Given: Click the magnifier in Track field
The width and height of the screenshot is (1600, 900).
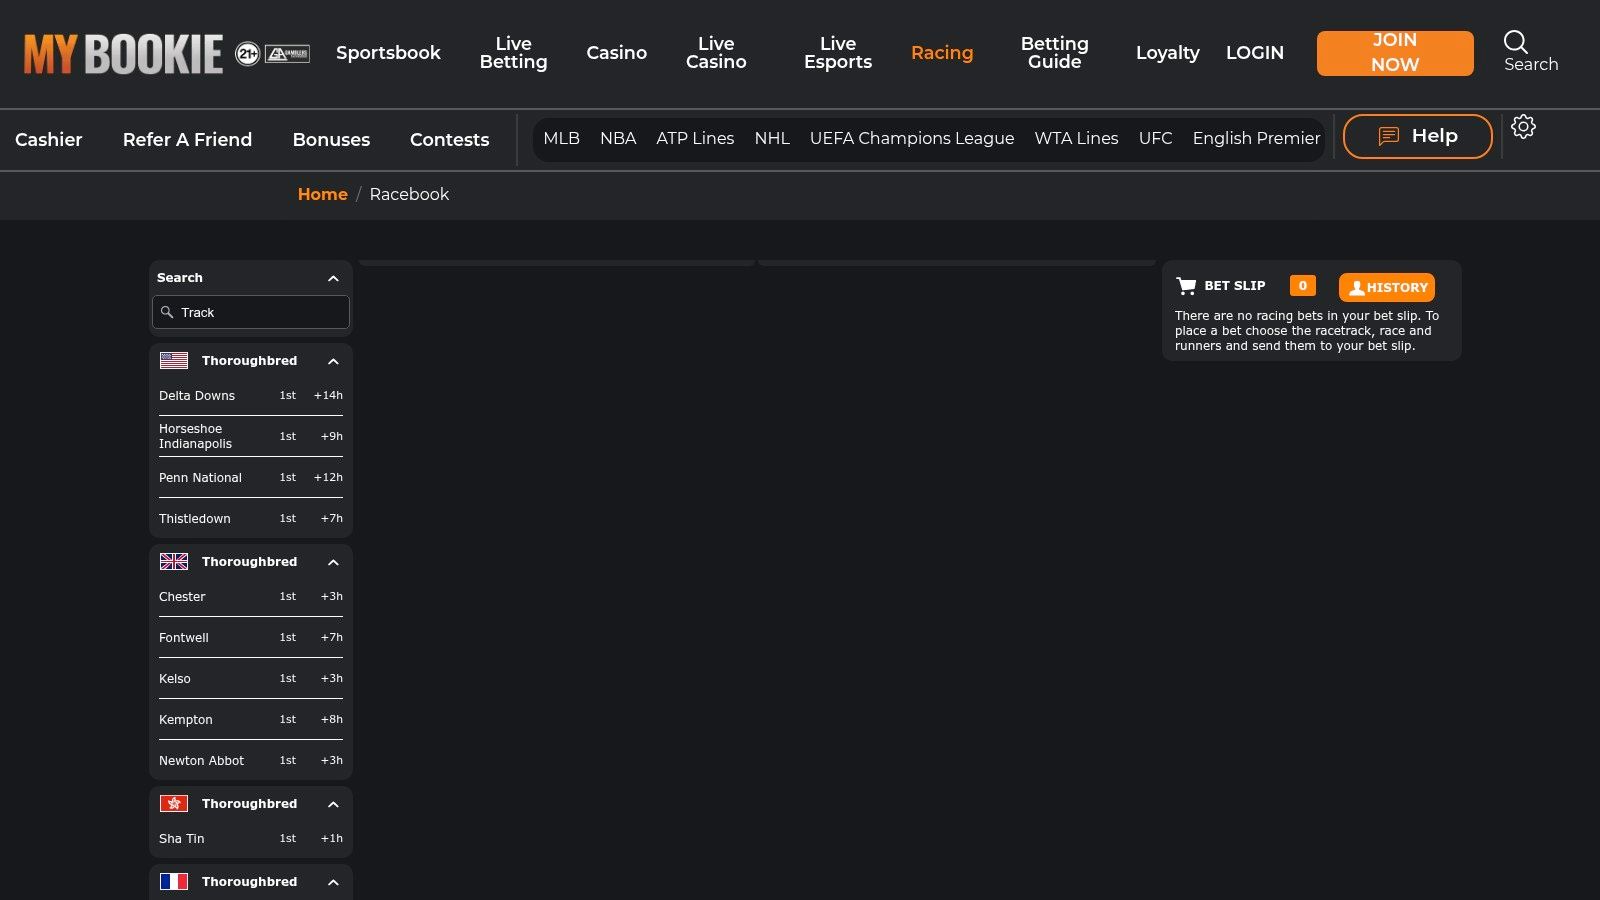Looking at the screenshot, I should coord(167,313).
